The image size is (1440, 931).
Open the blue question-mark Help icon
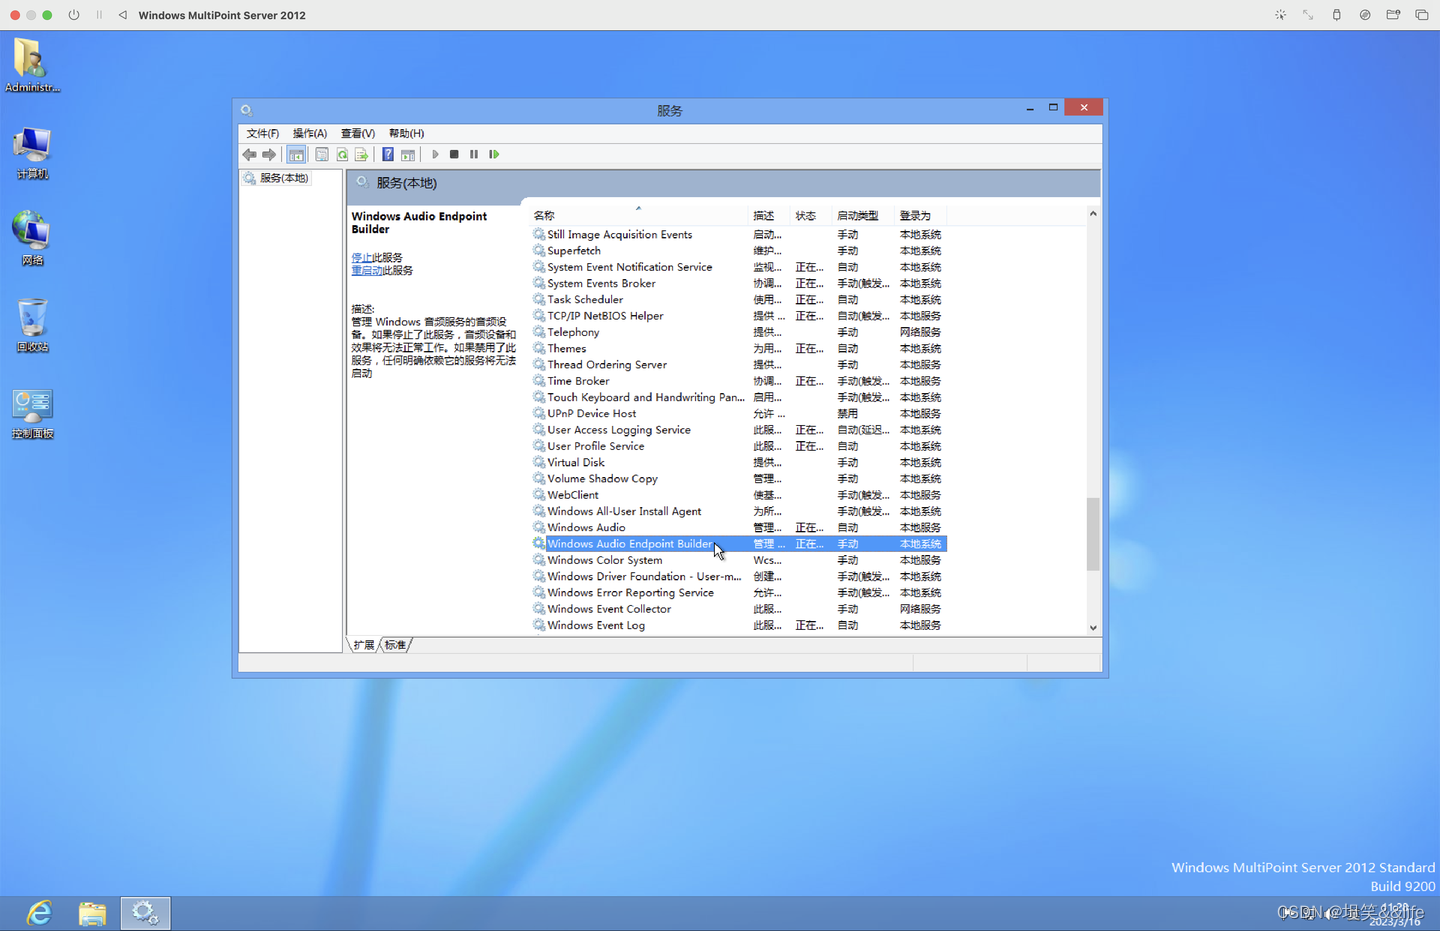click(x=388, y=155)
